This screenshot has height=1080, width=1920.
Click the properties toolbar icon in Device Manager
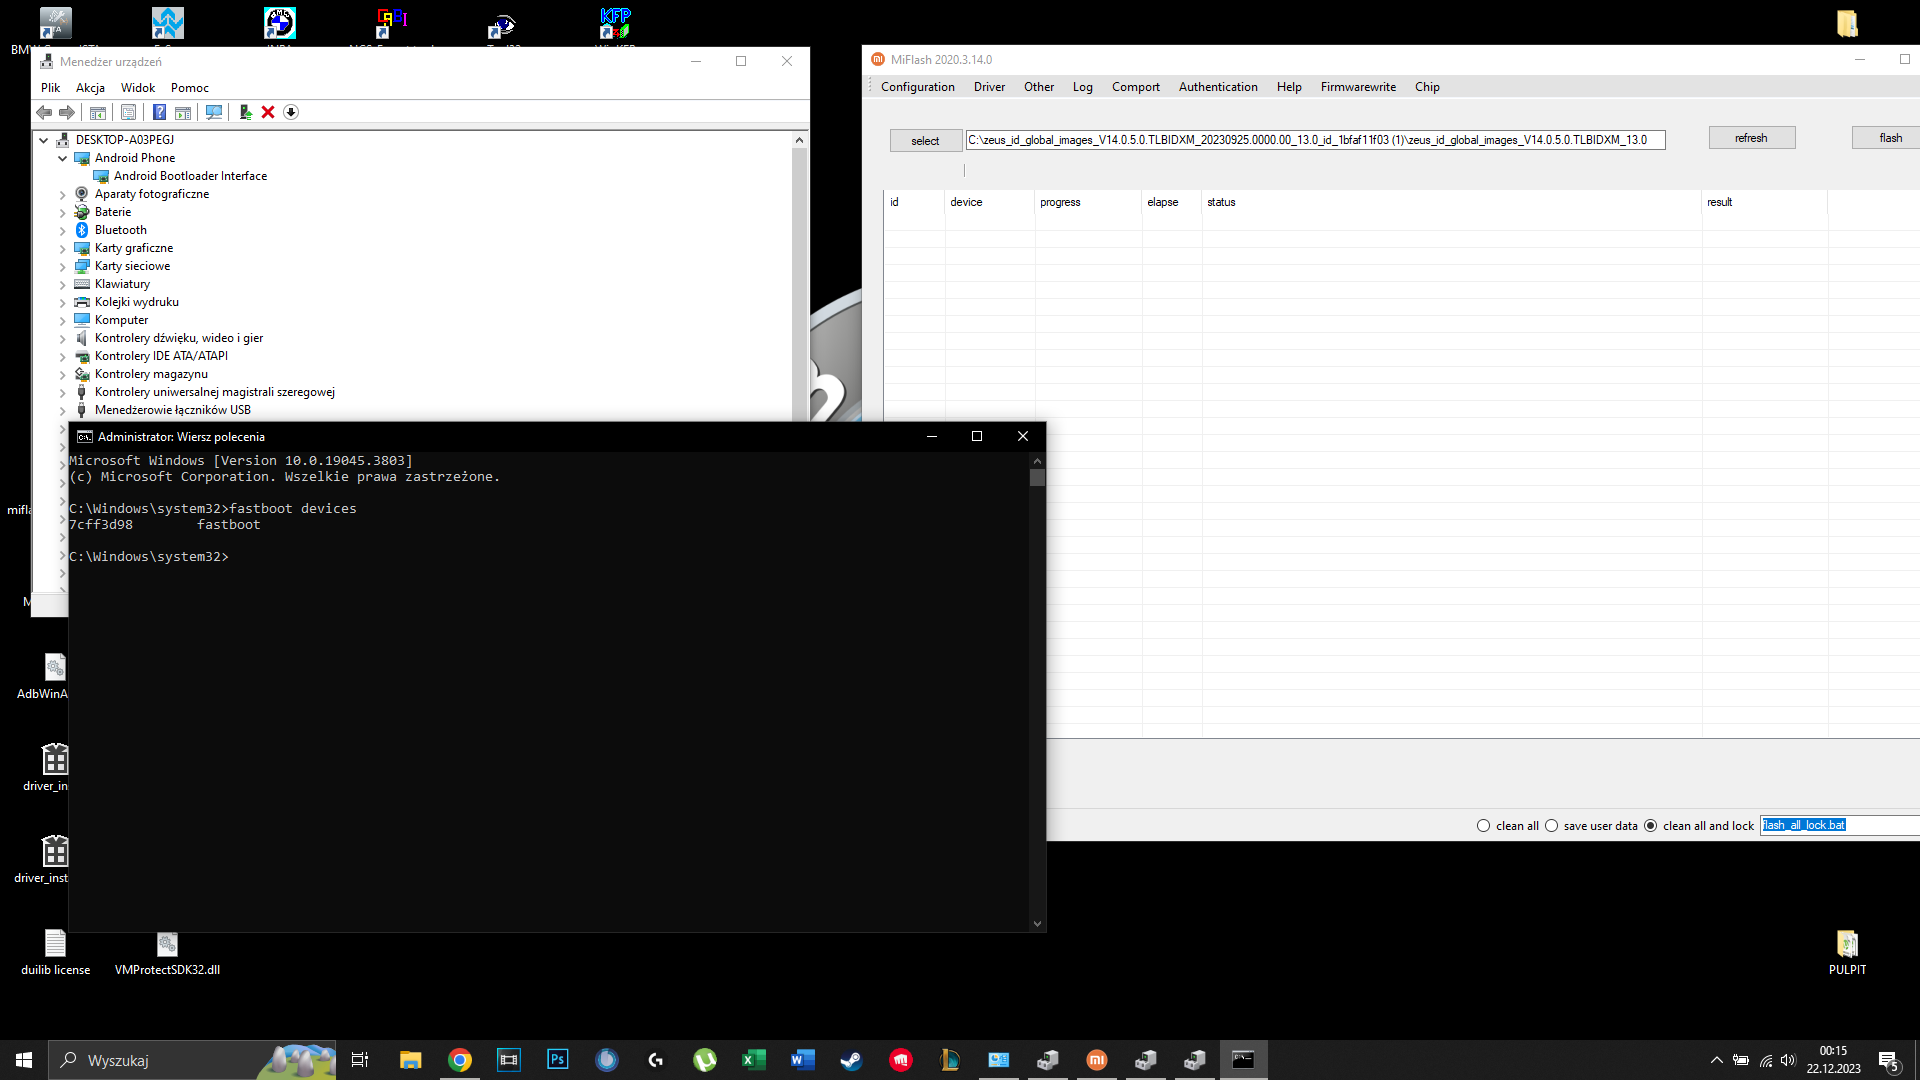(x=128, y=112)
